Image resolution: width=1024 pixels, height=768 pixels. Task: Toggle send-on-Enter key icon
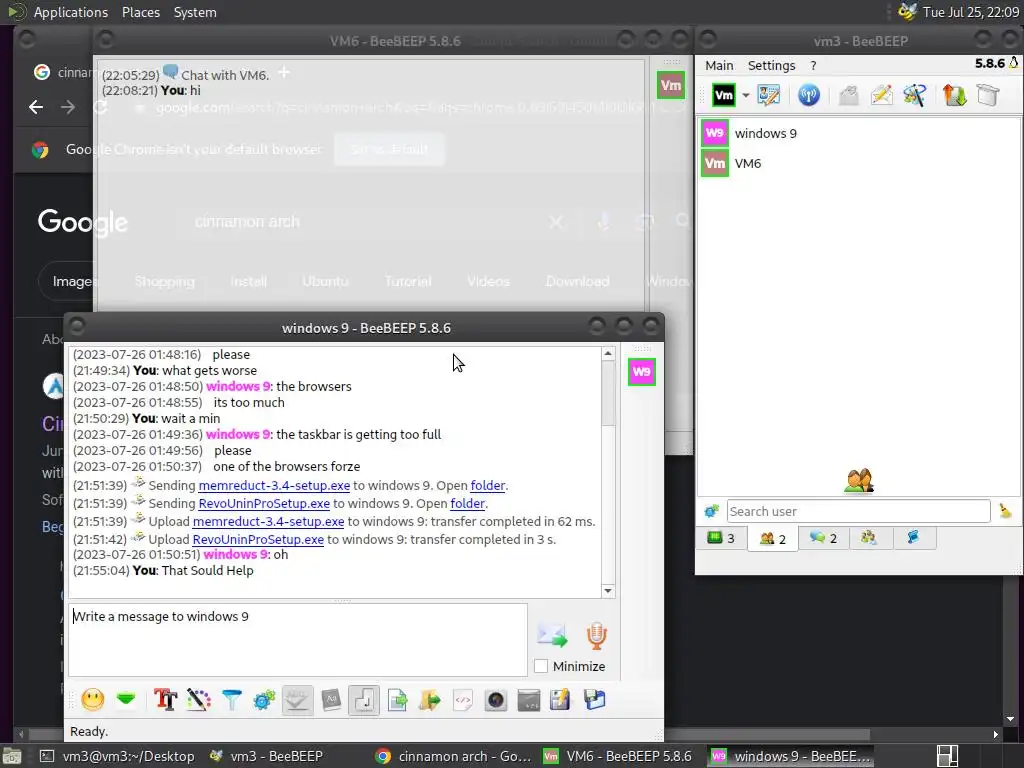(x=364, y=700)
